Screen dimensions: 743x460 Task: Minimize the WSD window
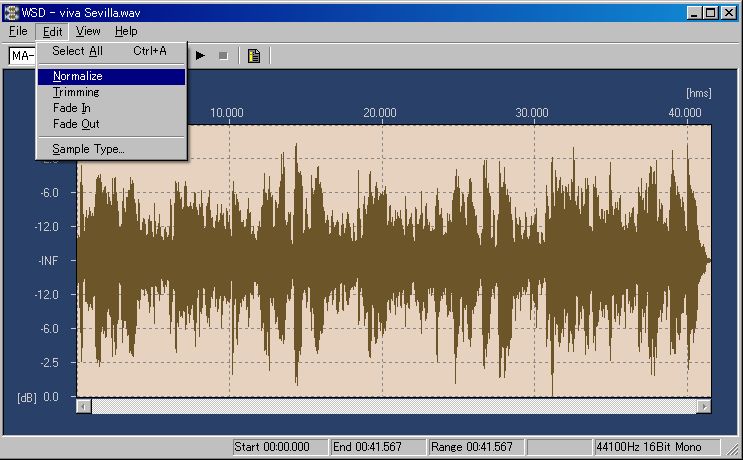pos(694,13)
